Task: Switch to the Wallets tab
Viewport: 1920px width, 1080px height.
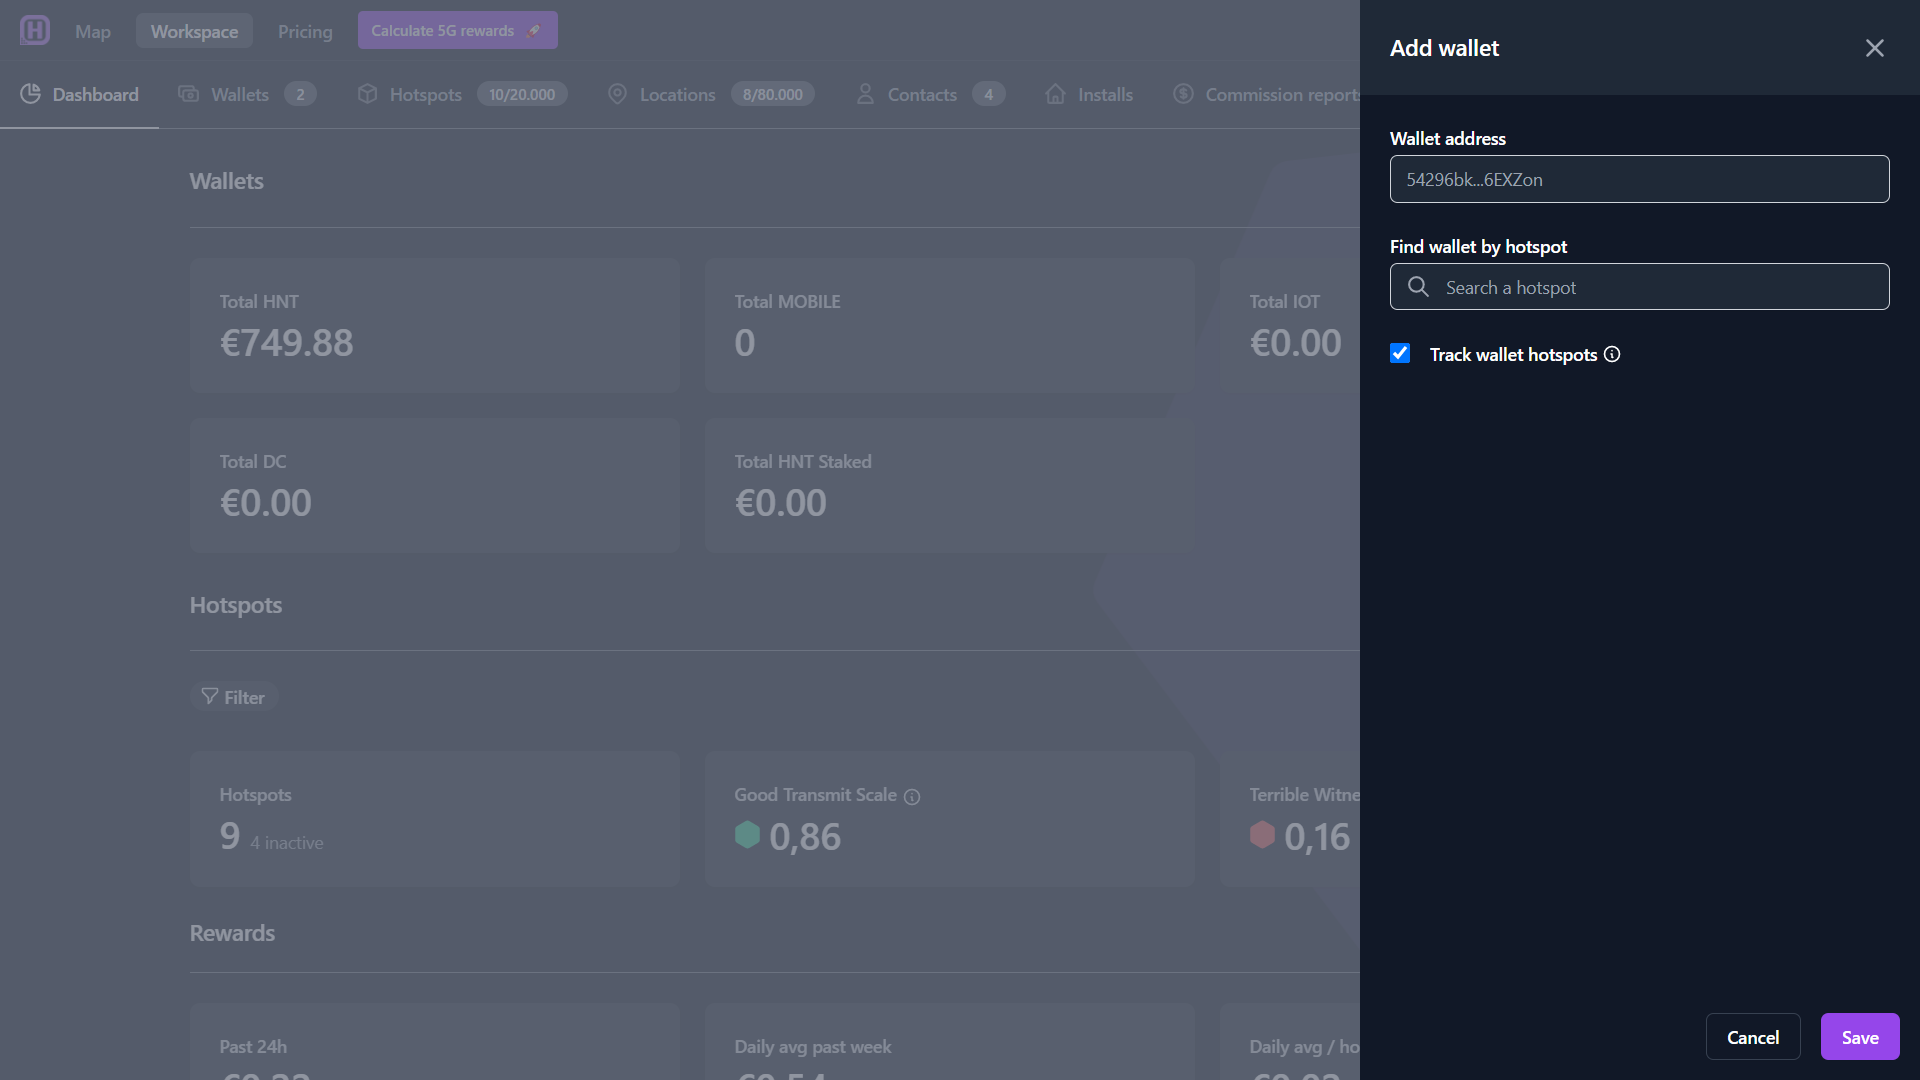Action: point(247,94)
